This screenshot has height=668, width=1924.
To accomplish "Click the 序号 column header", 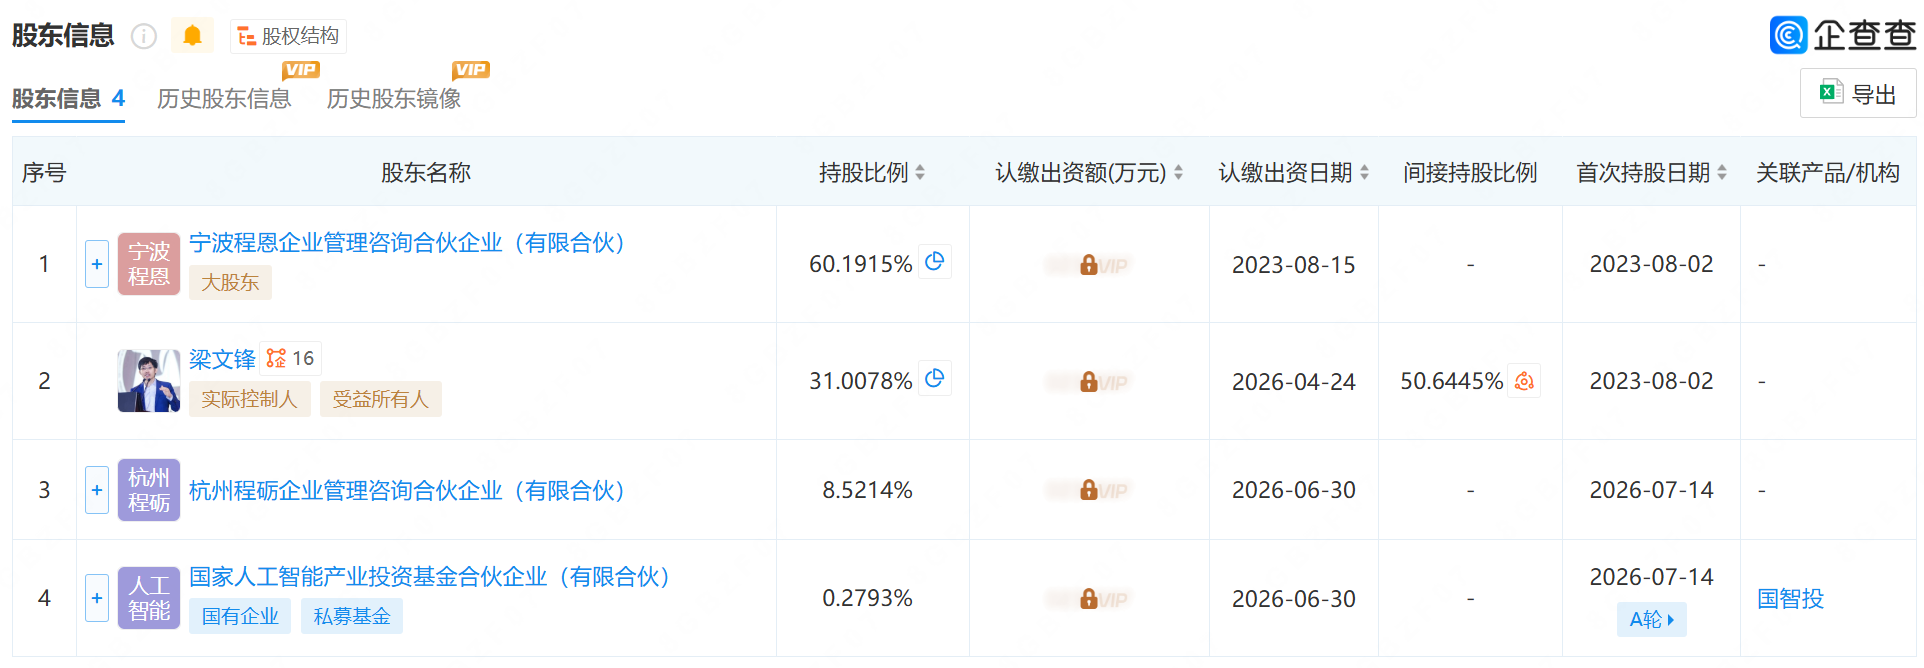I will [x=44, y=173].
